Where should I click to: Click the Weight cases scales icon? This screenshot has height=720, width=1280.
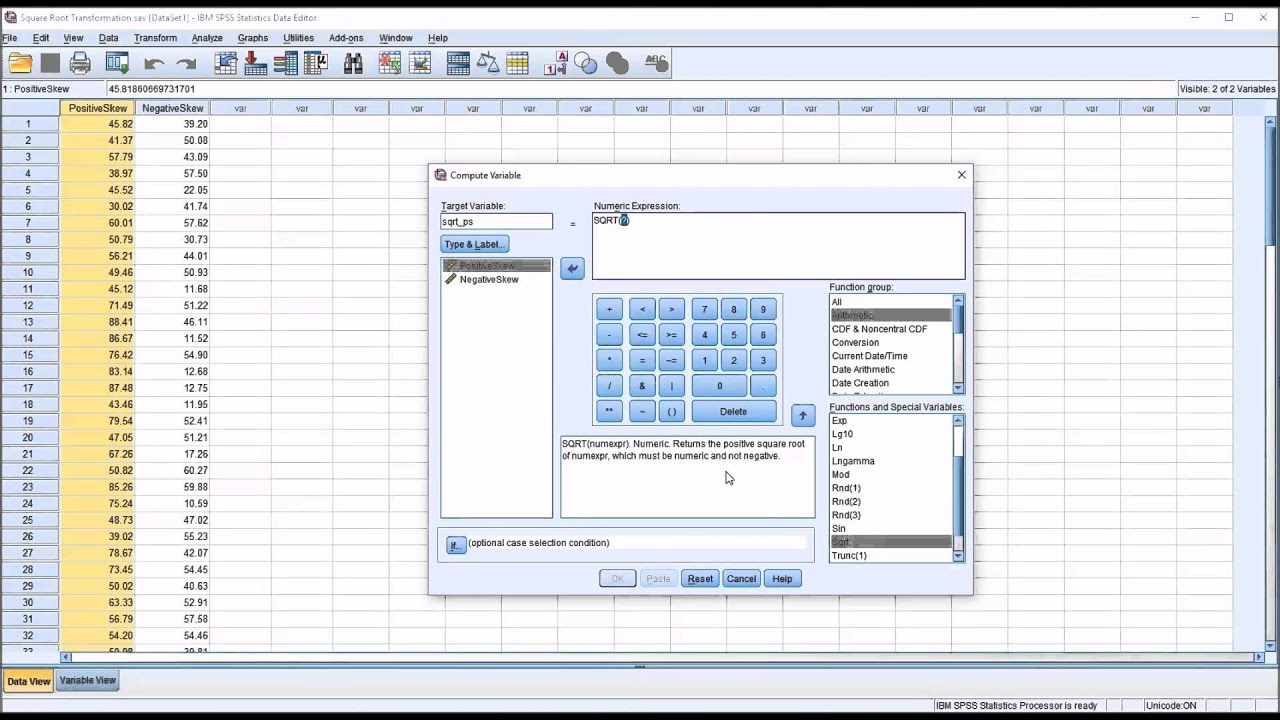[488, 63]
